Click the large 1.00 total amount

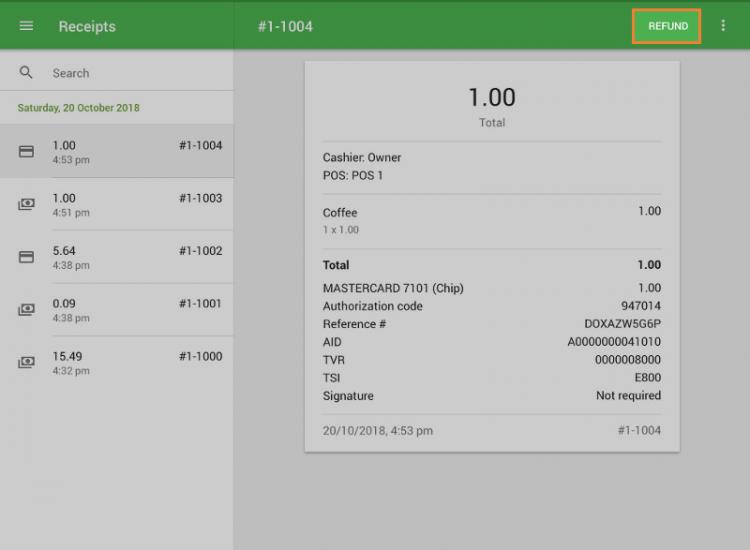[x=492, y=98]
